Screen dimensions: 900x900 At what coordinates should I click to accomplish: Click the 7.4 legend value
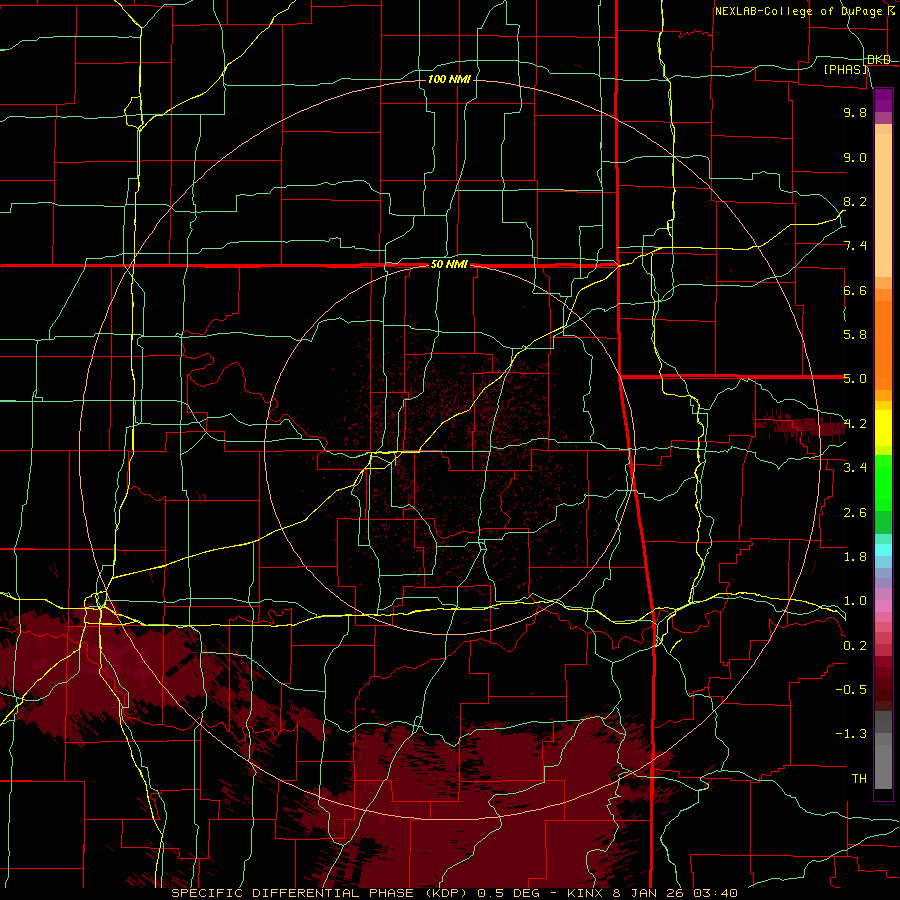click(855, 246)
